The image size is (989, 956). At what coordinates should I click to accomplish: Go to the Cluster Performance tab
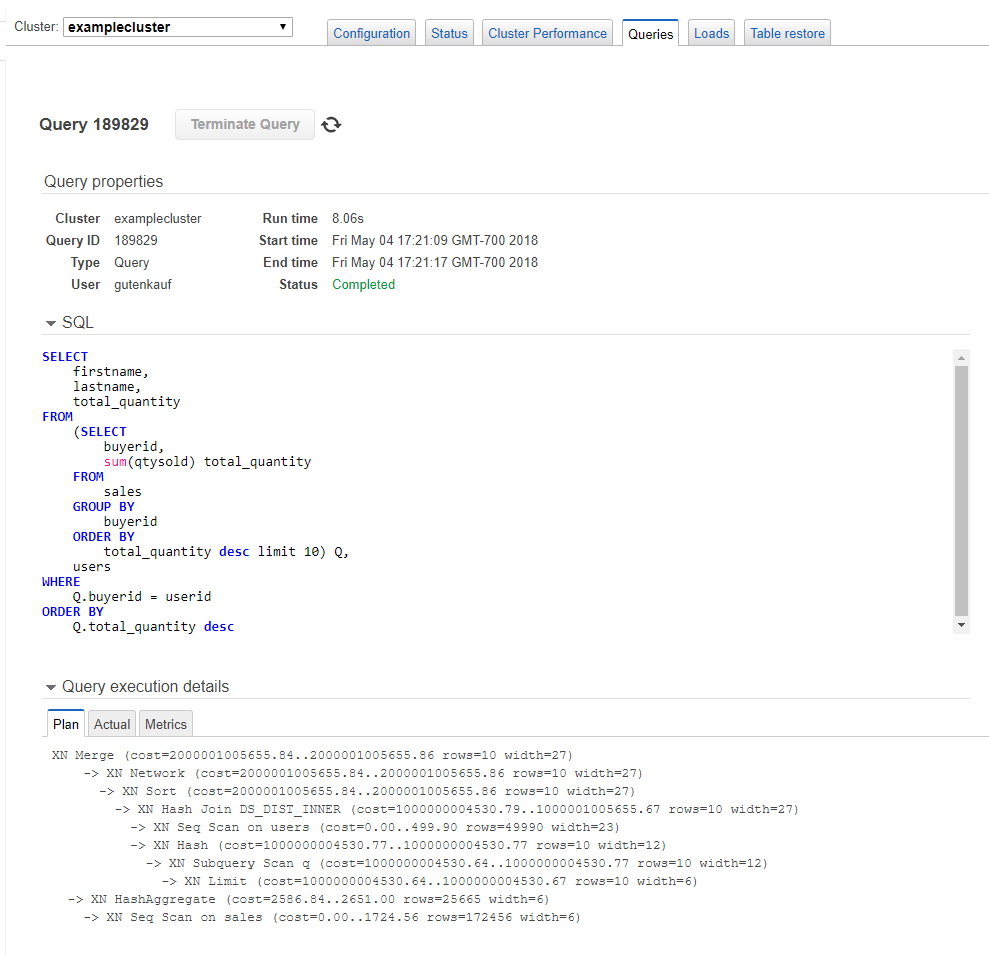click(x=547, y=33)
